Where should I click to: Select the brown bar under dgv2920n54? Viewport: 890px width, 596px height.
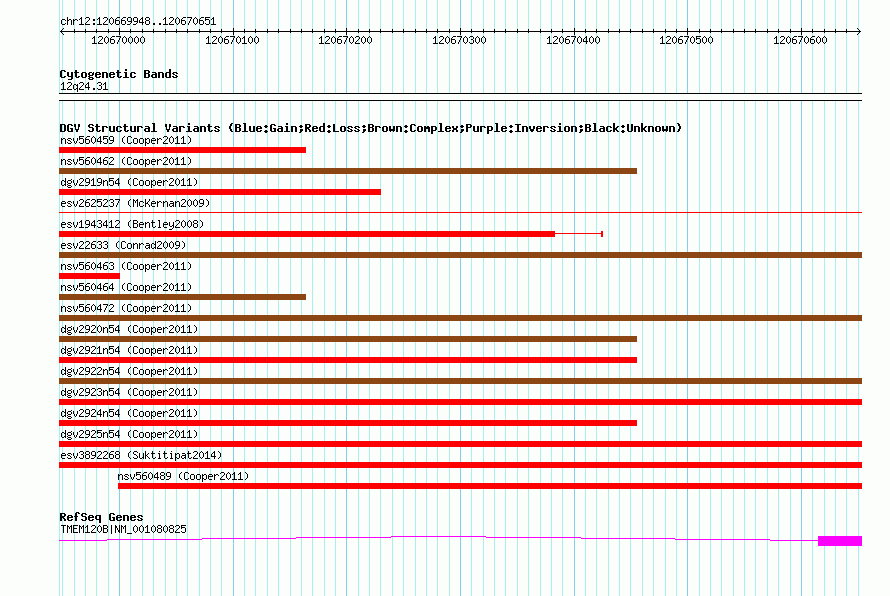click(x=348, y=339)
